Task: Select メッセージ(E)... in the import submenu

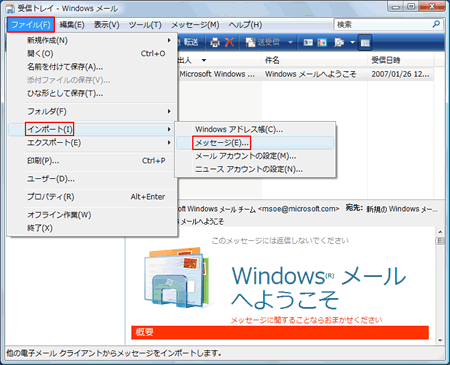Action: [255, 143]
